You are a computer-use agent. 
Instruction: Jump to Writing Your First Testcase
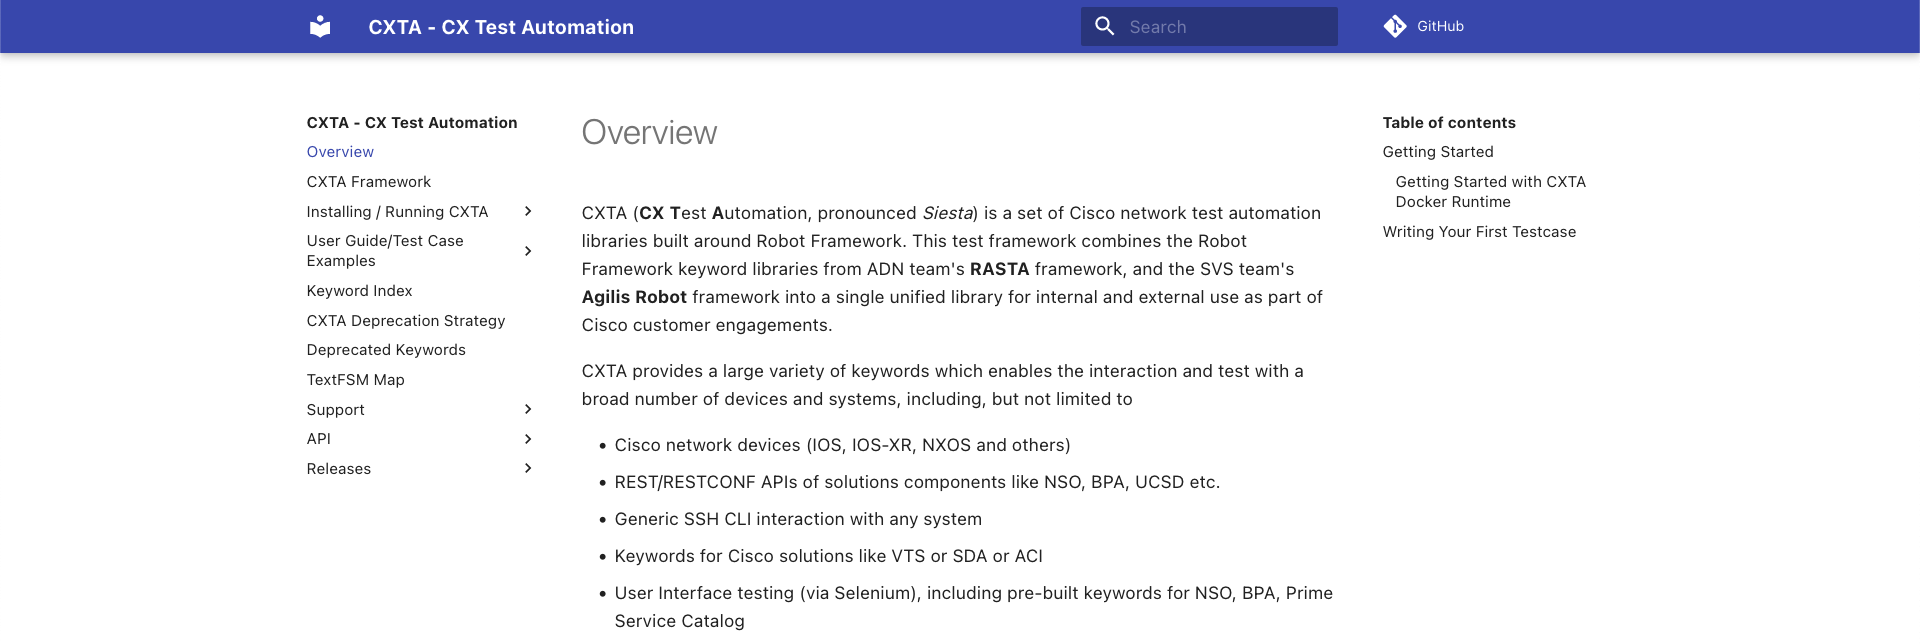tap(1479, 232)
